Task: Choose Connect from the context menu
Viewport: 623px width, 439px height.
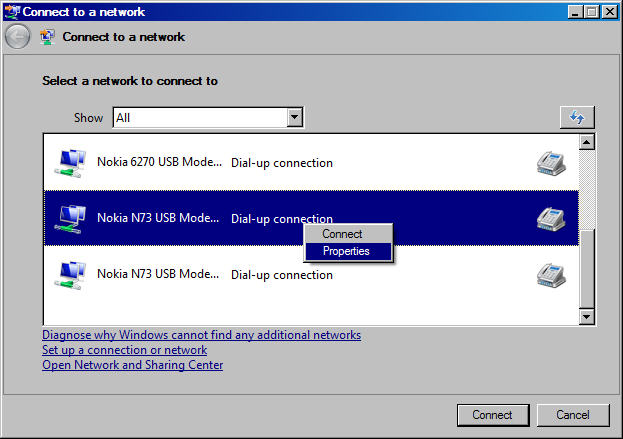Action: pos(342,234)
